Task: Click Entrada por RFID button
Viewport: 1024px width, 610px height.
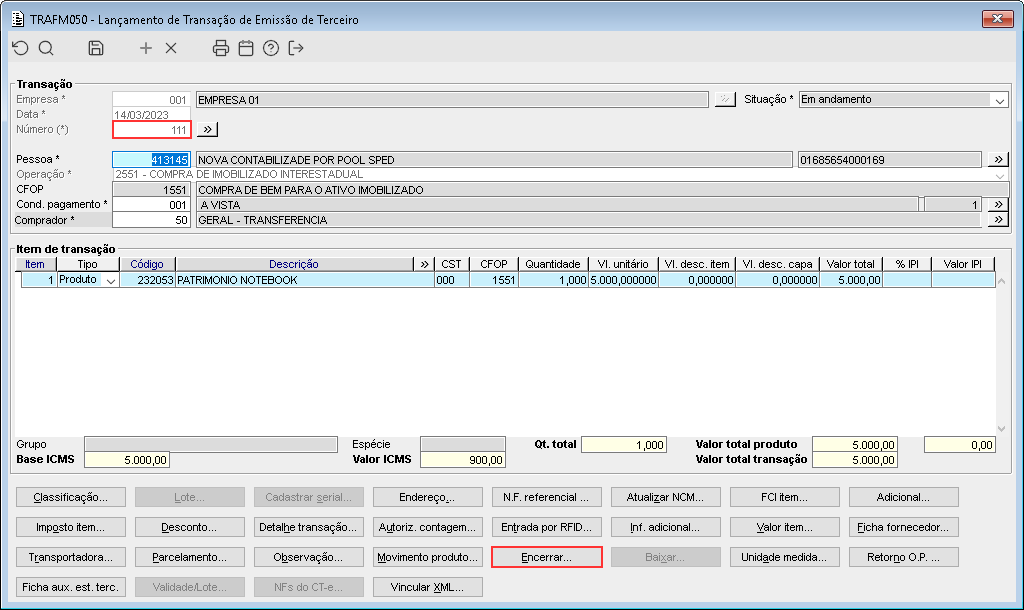Action: (x=546, y=527)
